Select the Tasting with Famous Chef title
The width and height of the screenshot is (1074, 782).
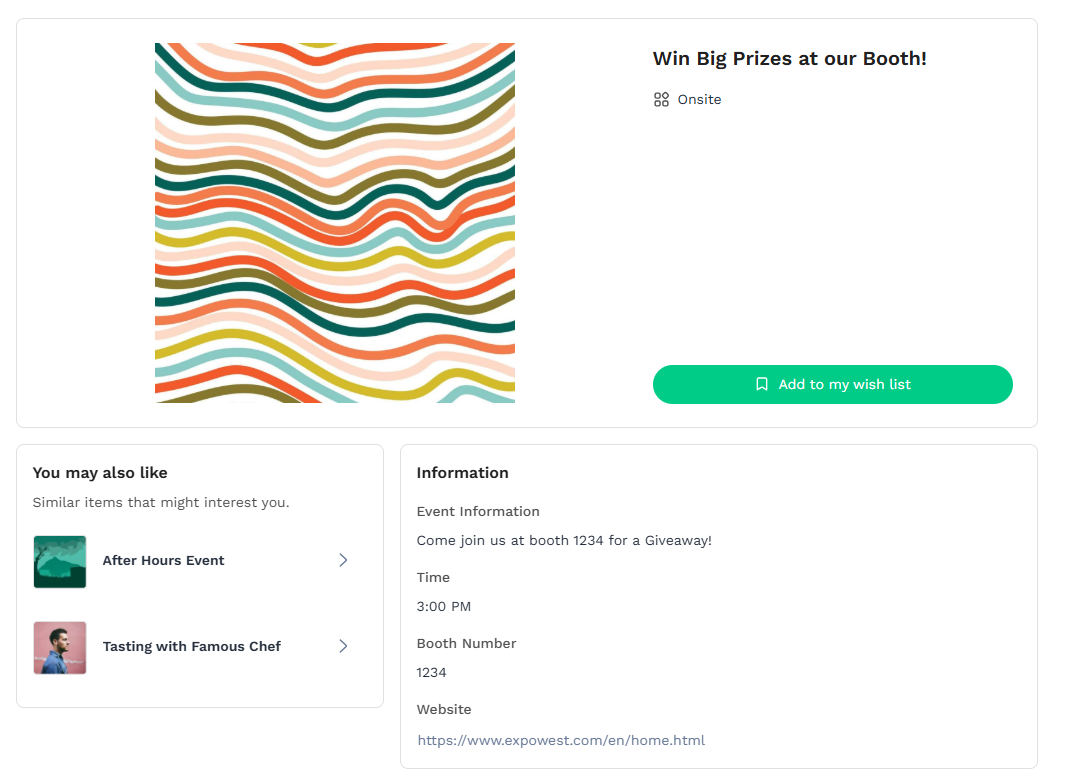[191, 646]
